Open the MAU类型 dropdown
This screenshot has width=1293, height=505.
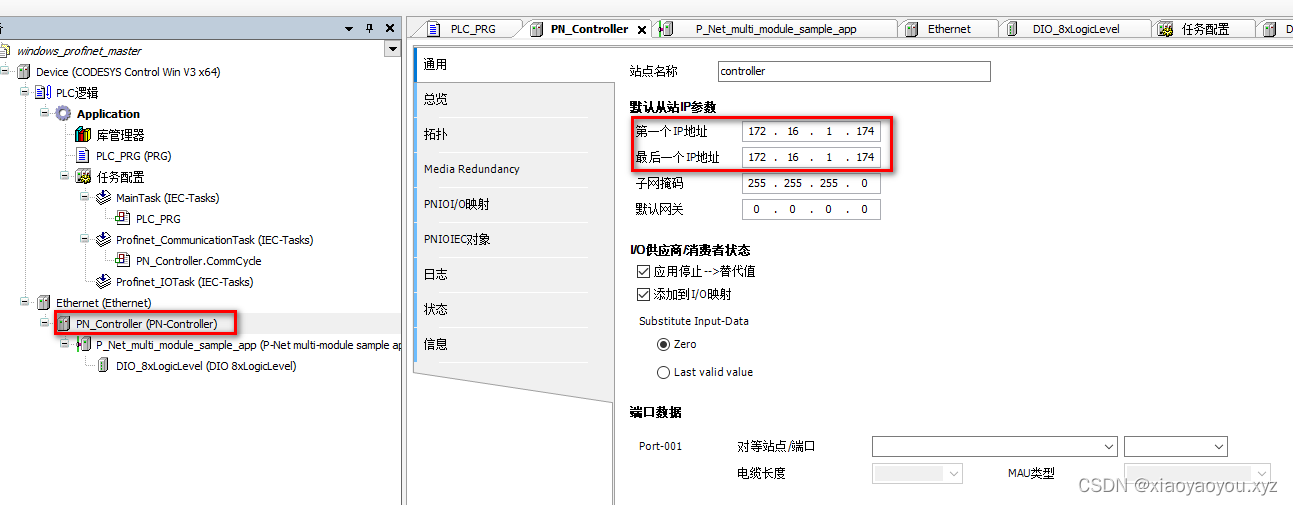coord(1261,473)
